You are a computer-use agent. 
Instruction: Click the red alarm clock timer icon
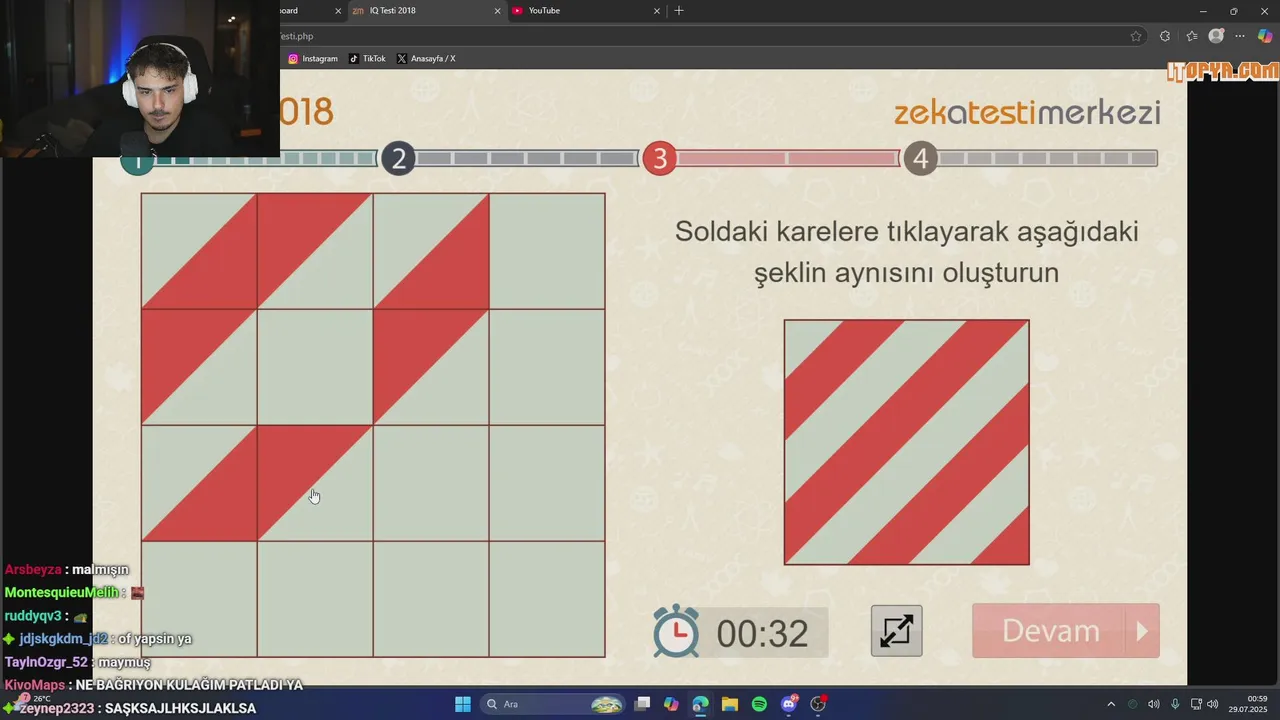point(676,631)
